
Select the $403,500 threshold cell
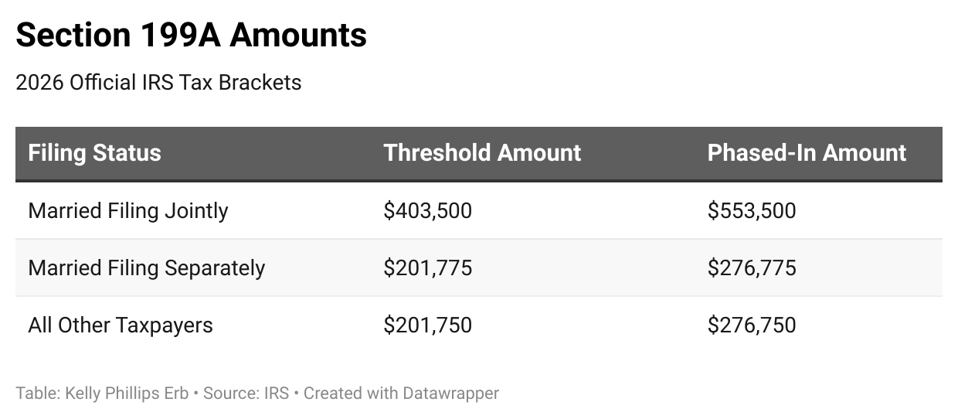[x=427, y=211]
